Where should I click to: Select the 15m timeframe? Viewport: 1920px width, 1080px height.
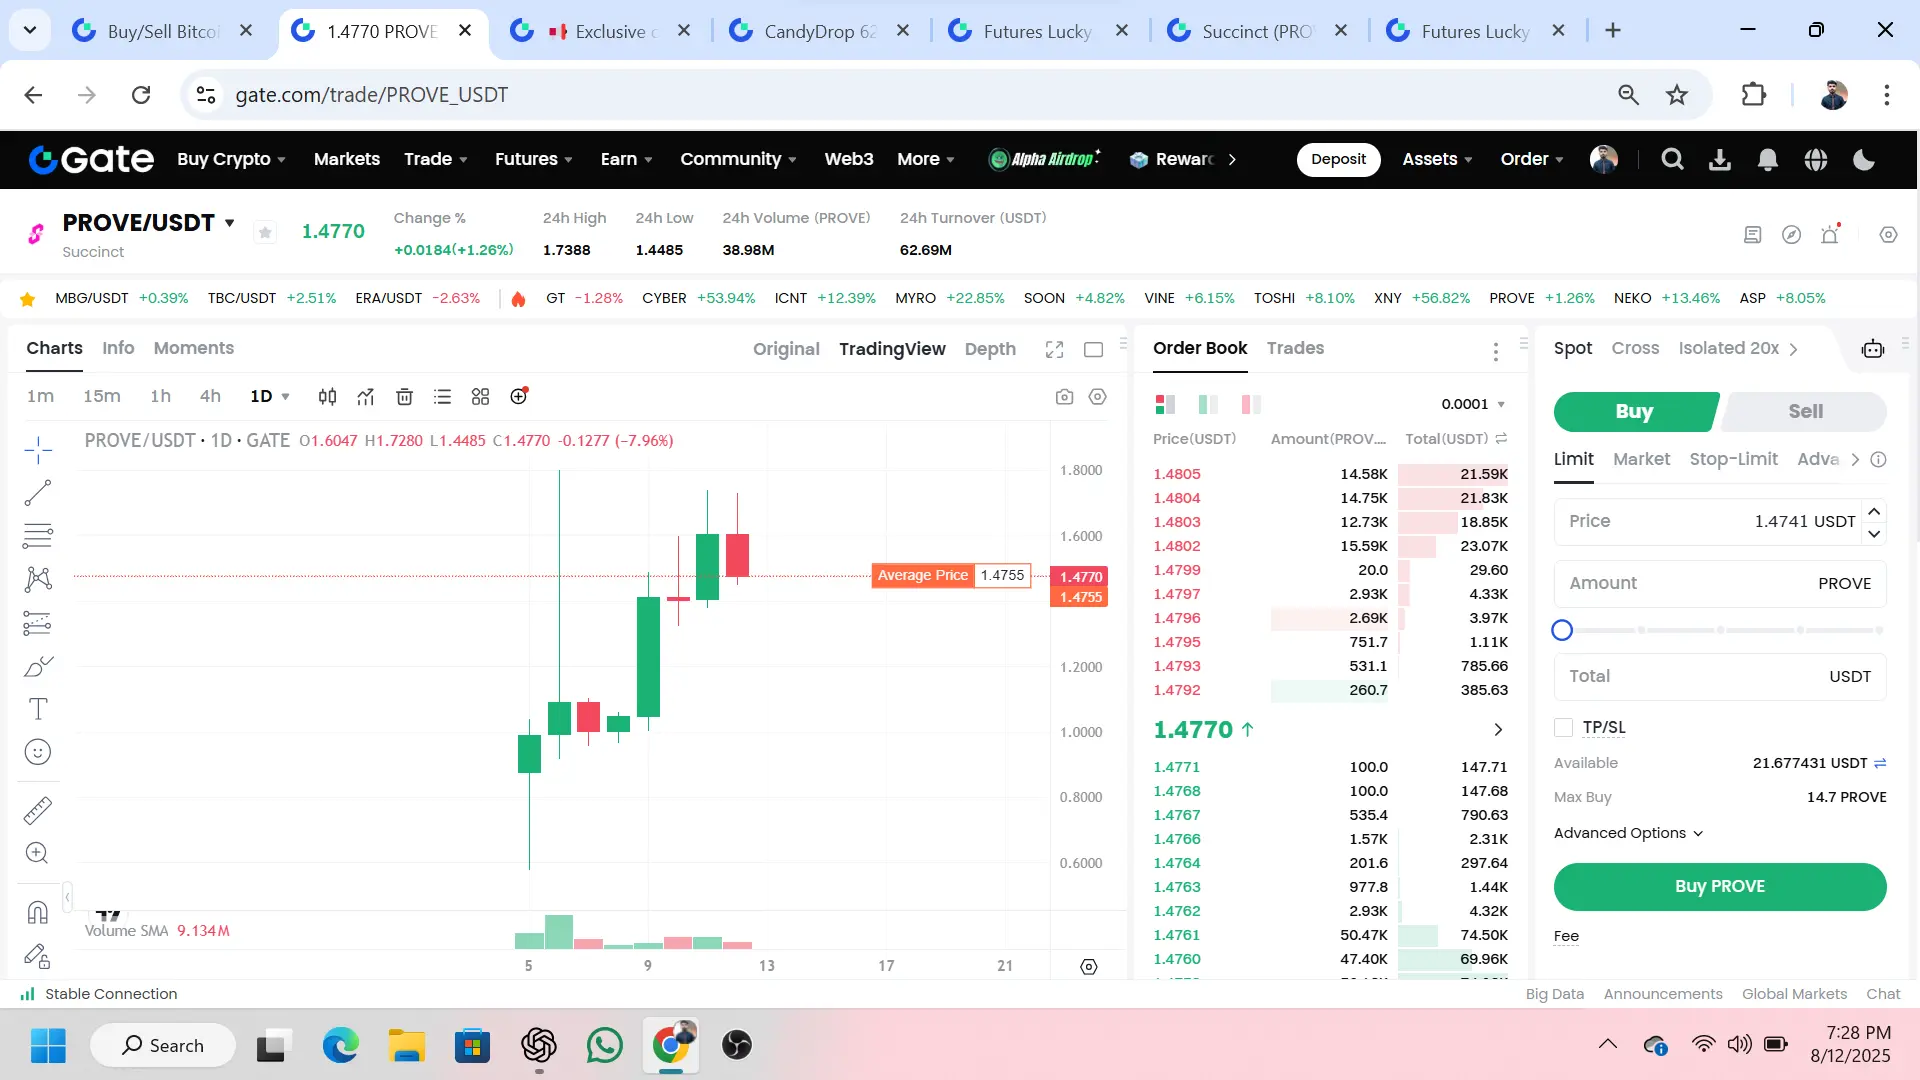click(x=101, y=397)
